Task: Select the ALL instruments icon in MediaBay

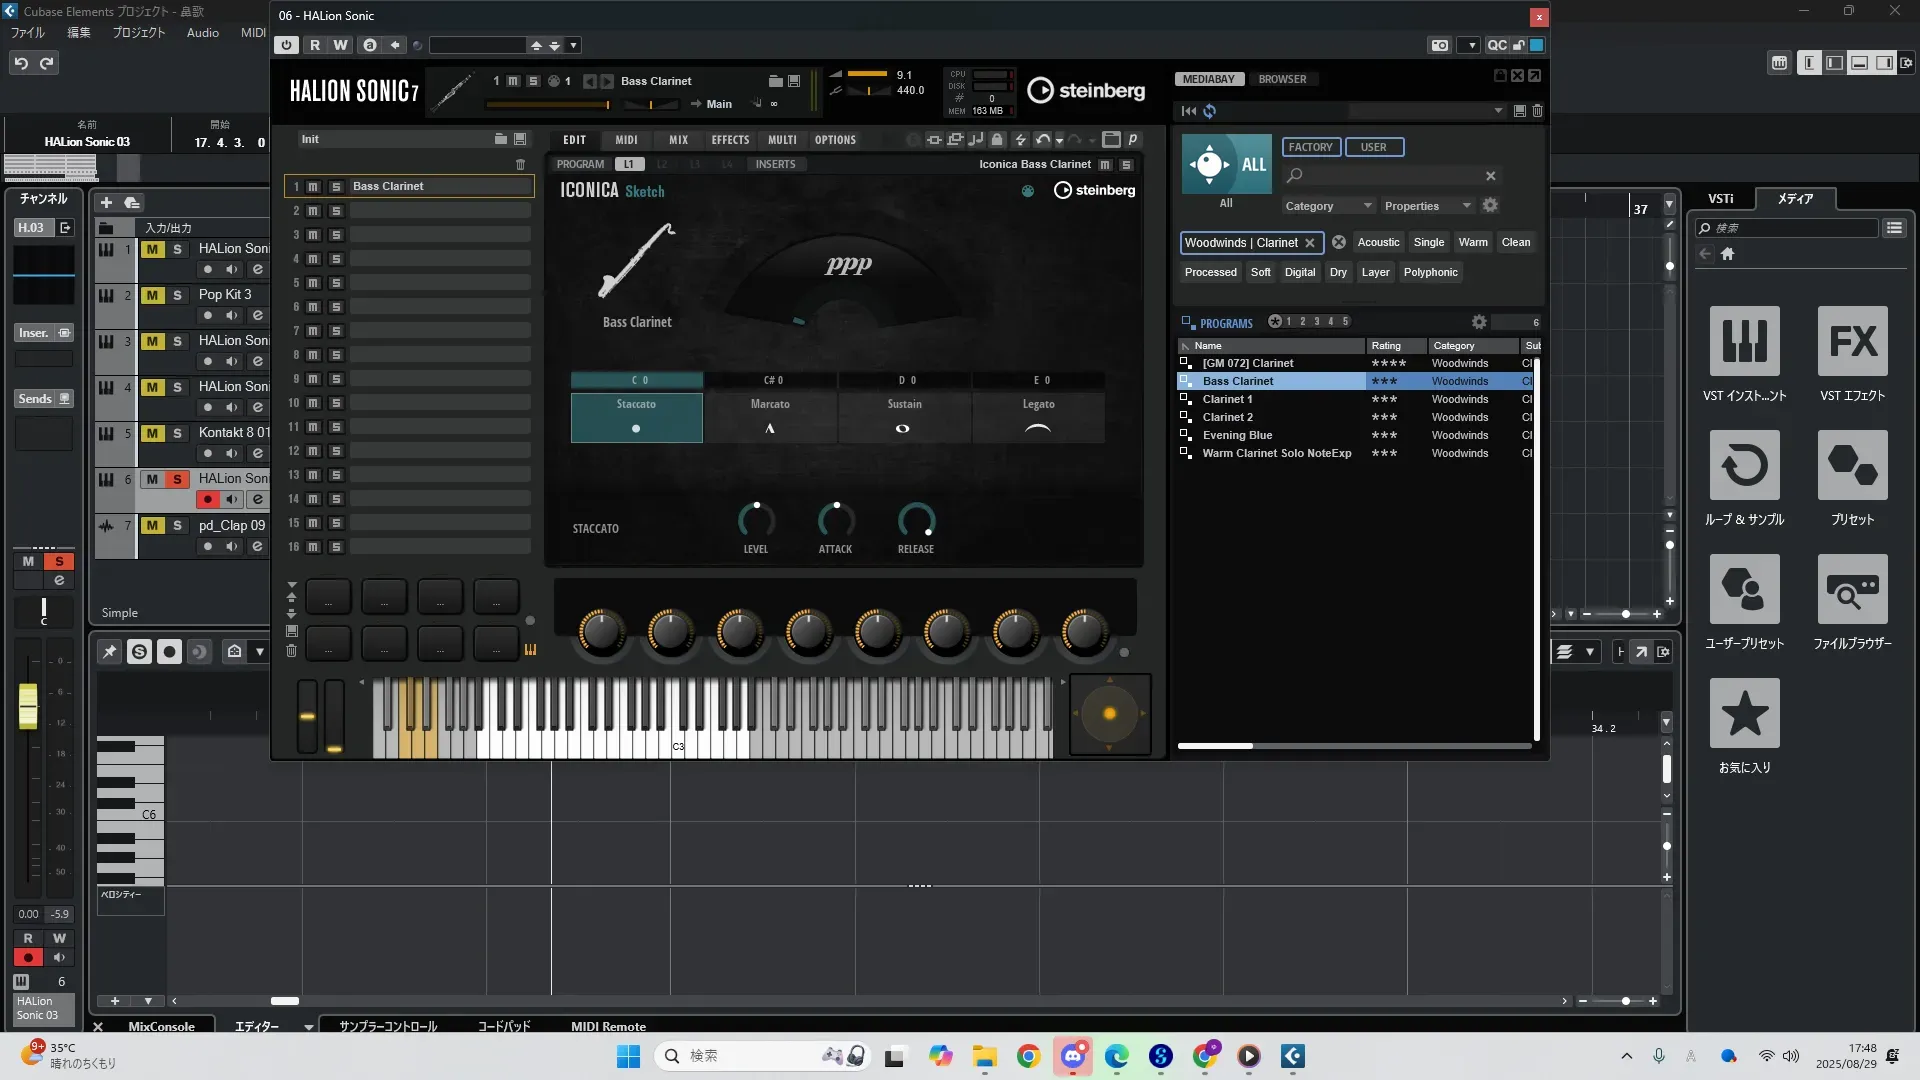Action: click(x=1226, y=165)
